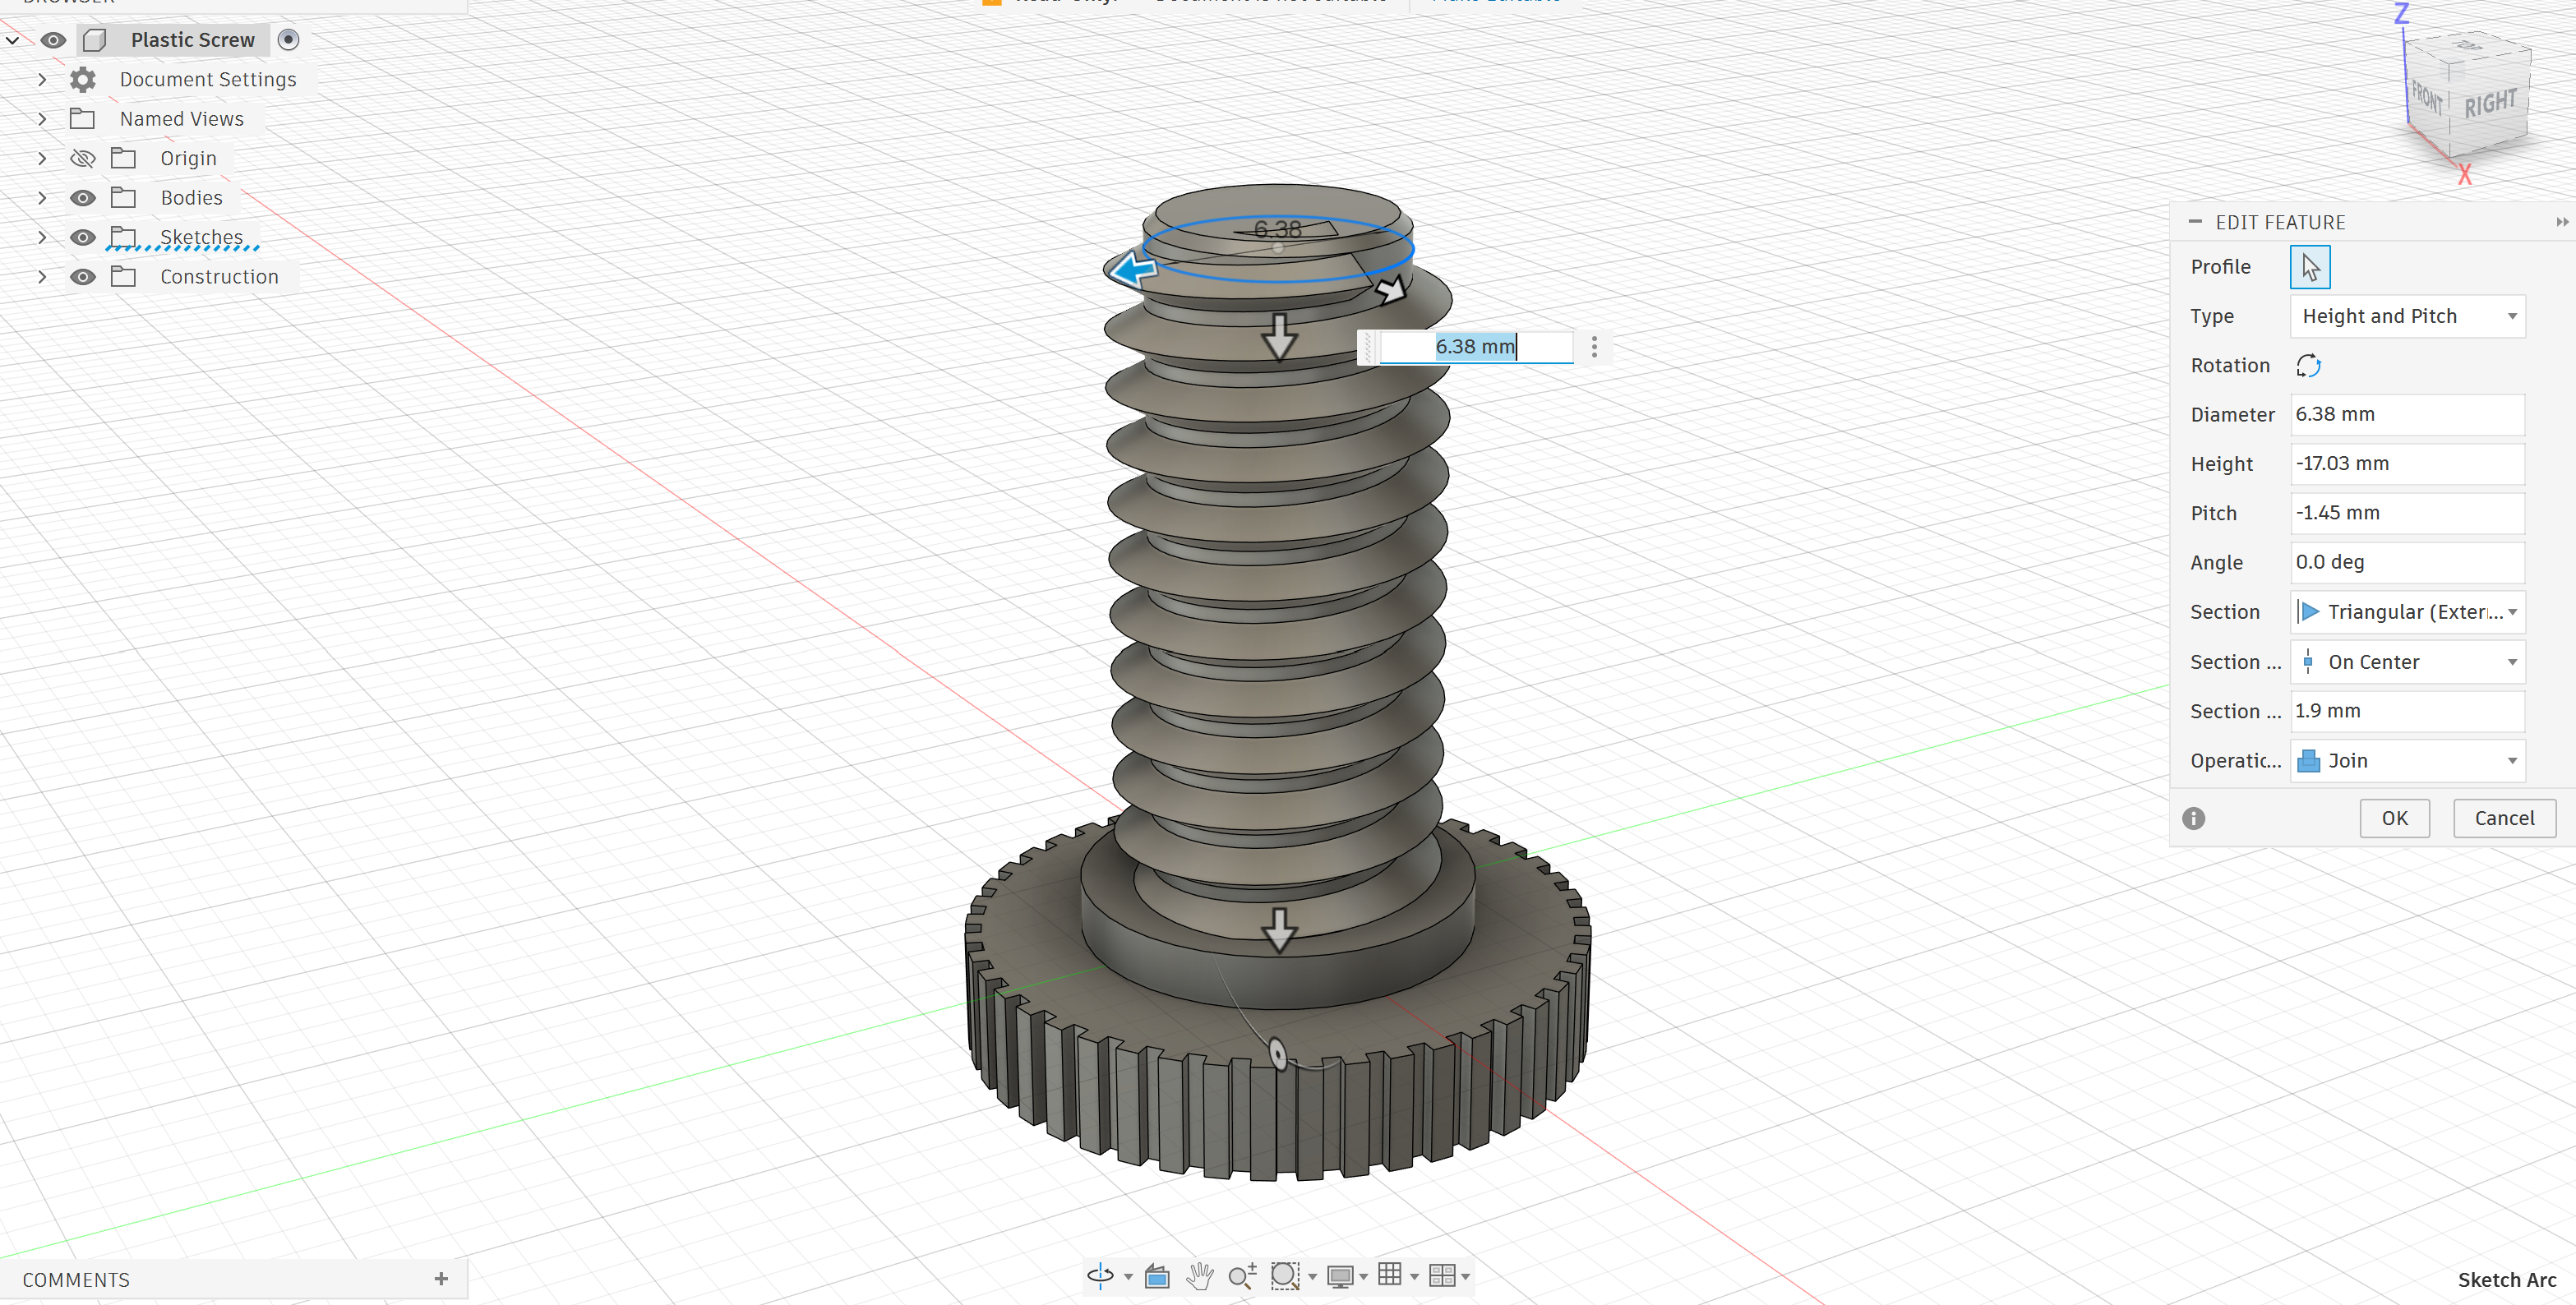The height and width of the screenshot is (1305, 2576).
Task: Click the blue diameter arrow manipulator
Action: coord(1133,270)
